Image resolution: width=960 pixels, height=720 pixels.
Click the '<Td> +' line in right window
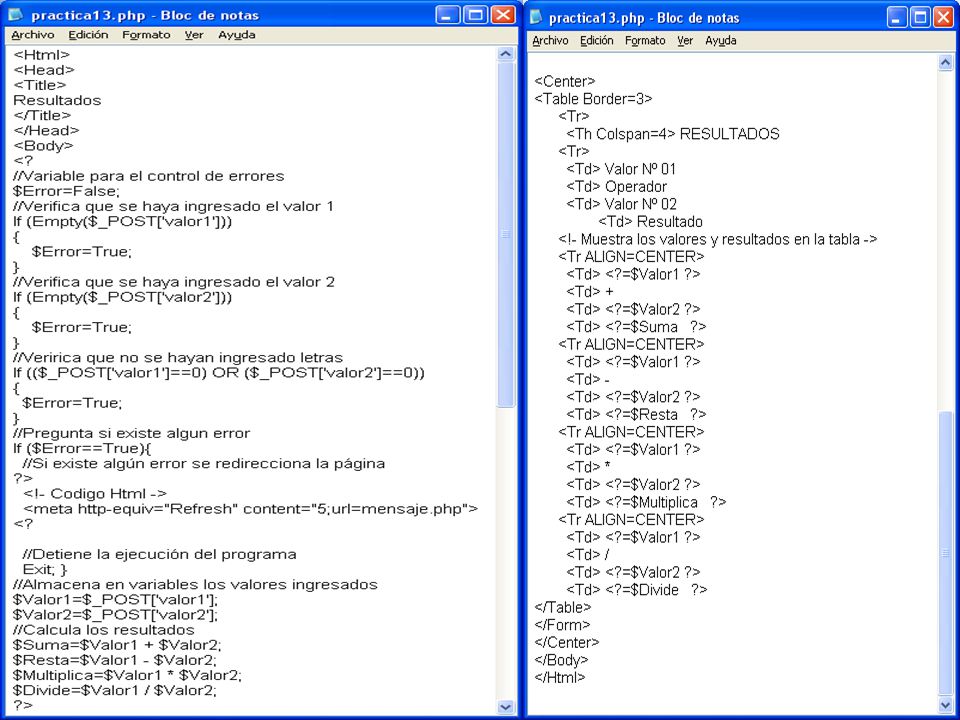[x=590, y=291]
